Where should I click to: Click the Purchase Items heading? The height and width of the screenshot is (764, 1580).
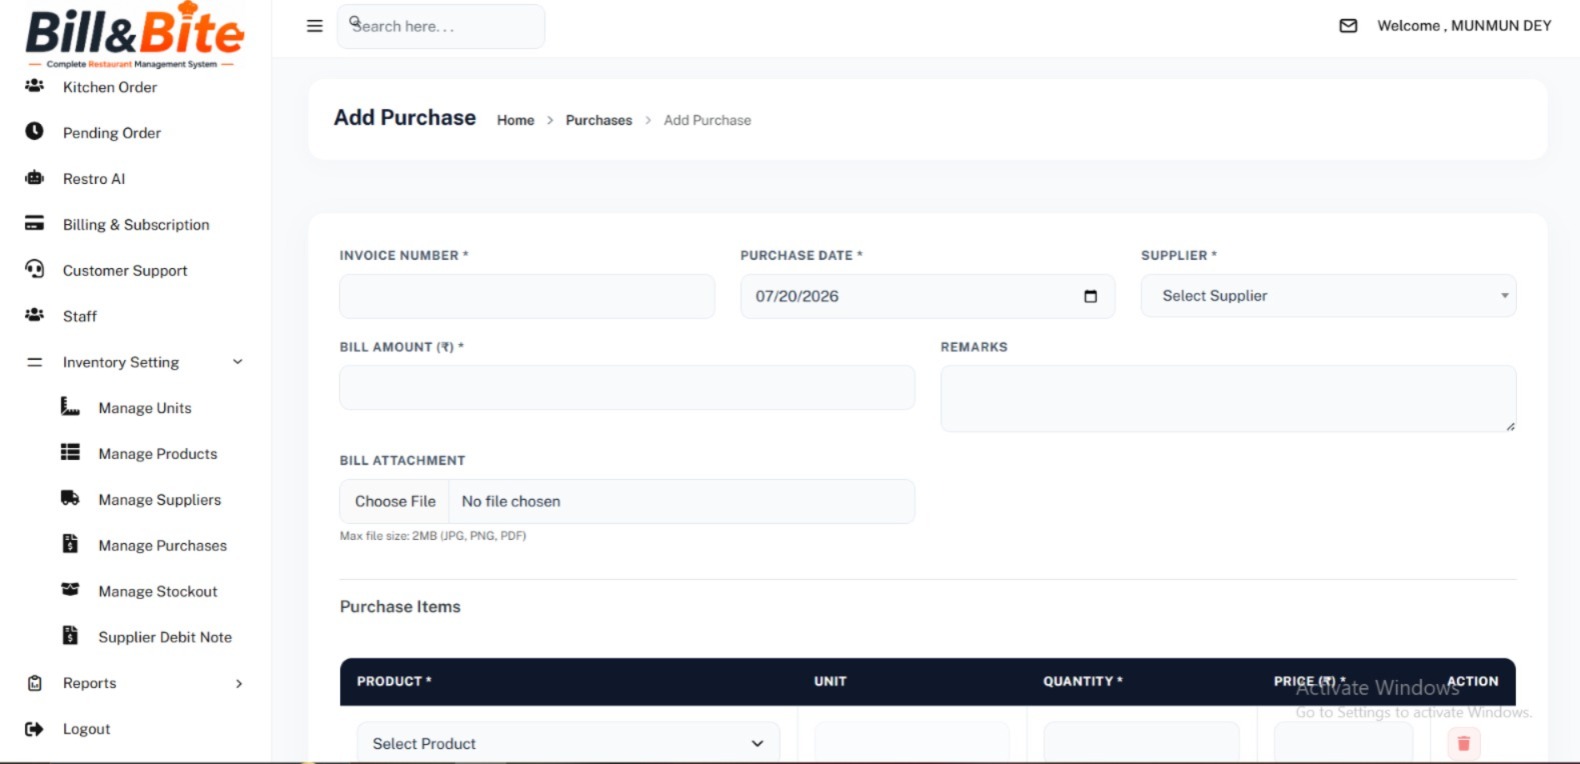[400, 607]
